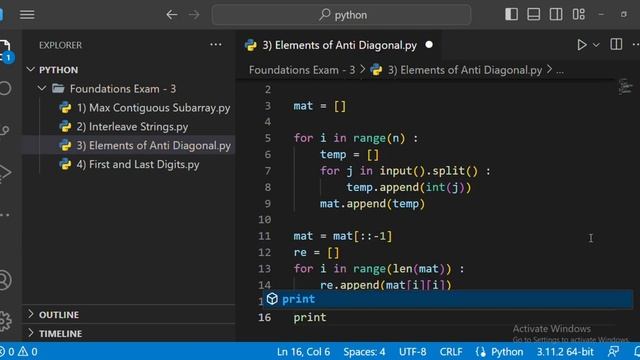640x360 pixels.
Task: Open the Run and Debug activity icon
Action: (x=5, y=172)
